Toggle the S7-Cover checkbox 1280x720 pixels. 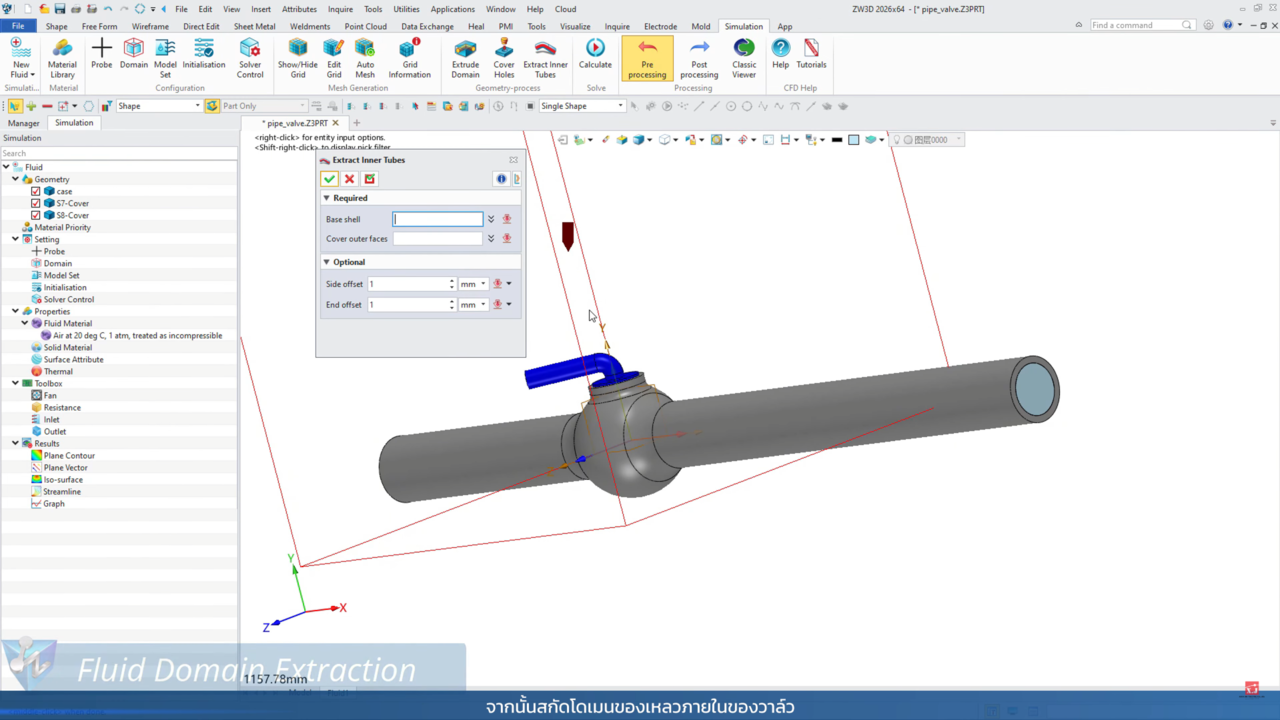(36, 203)
